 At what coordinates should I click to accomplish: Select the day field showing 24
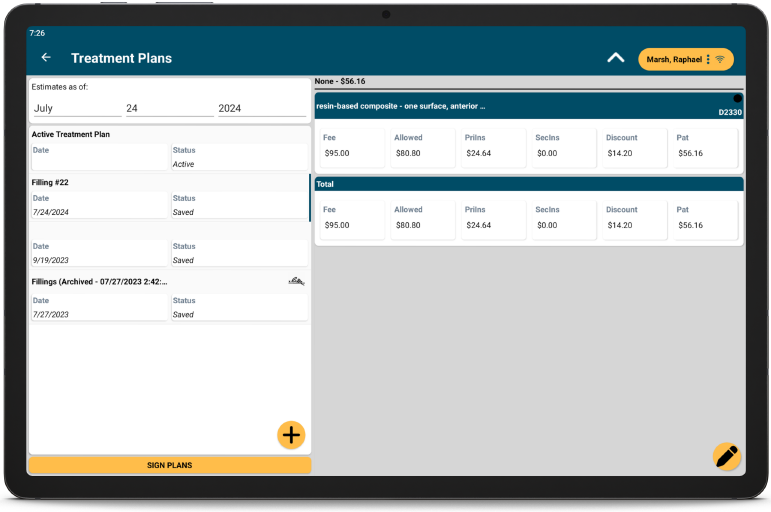168,108
